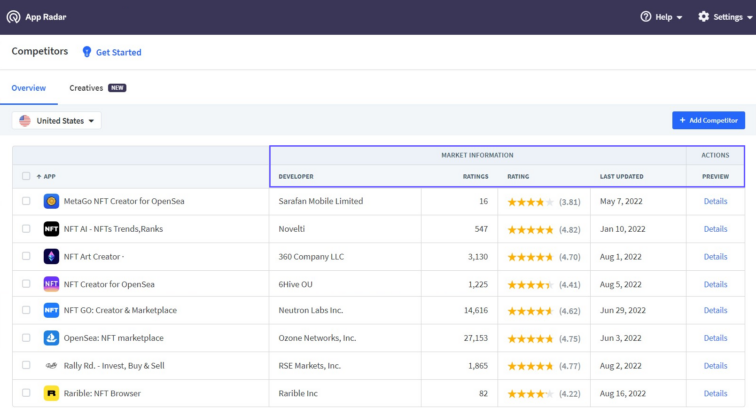Click the Competitors page title

[40, 51]
